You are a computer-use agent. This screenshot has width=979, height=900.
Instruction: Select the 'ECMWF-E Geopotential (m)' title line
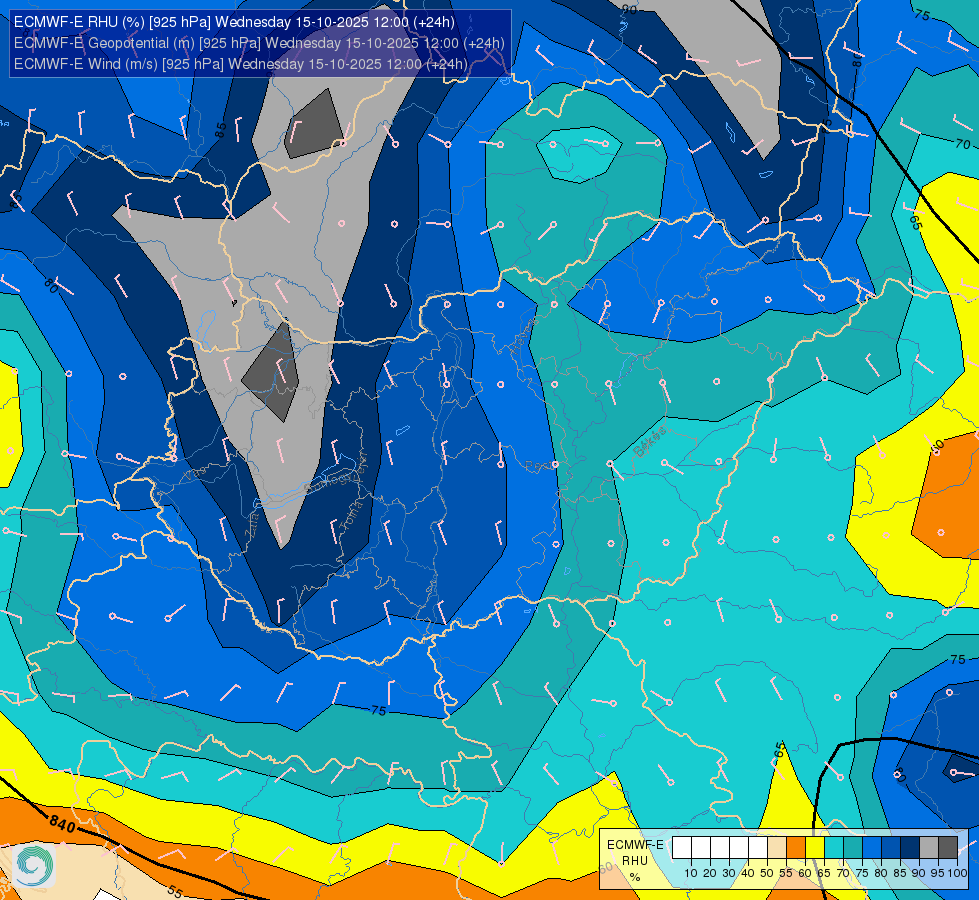coord(259,43)
